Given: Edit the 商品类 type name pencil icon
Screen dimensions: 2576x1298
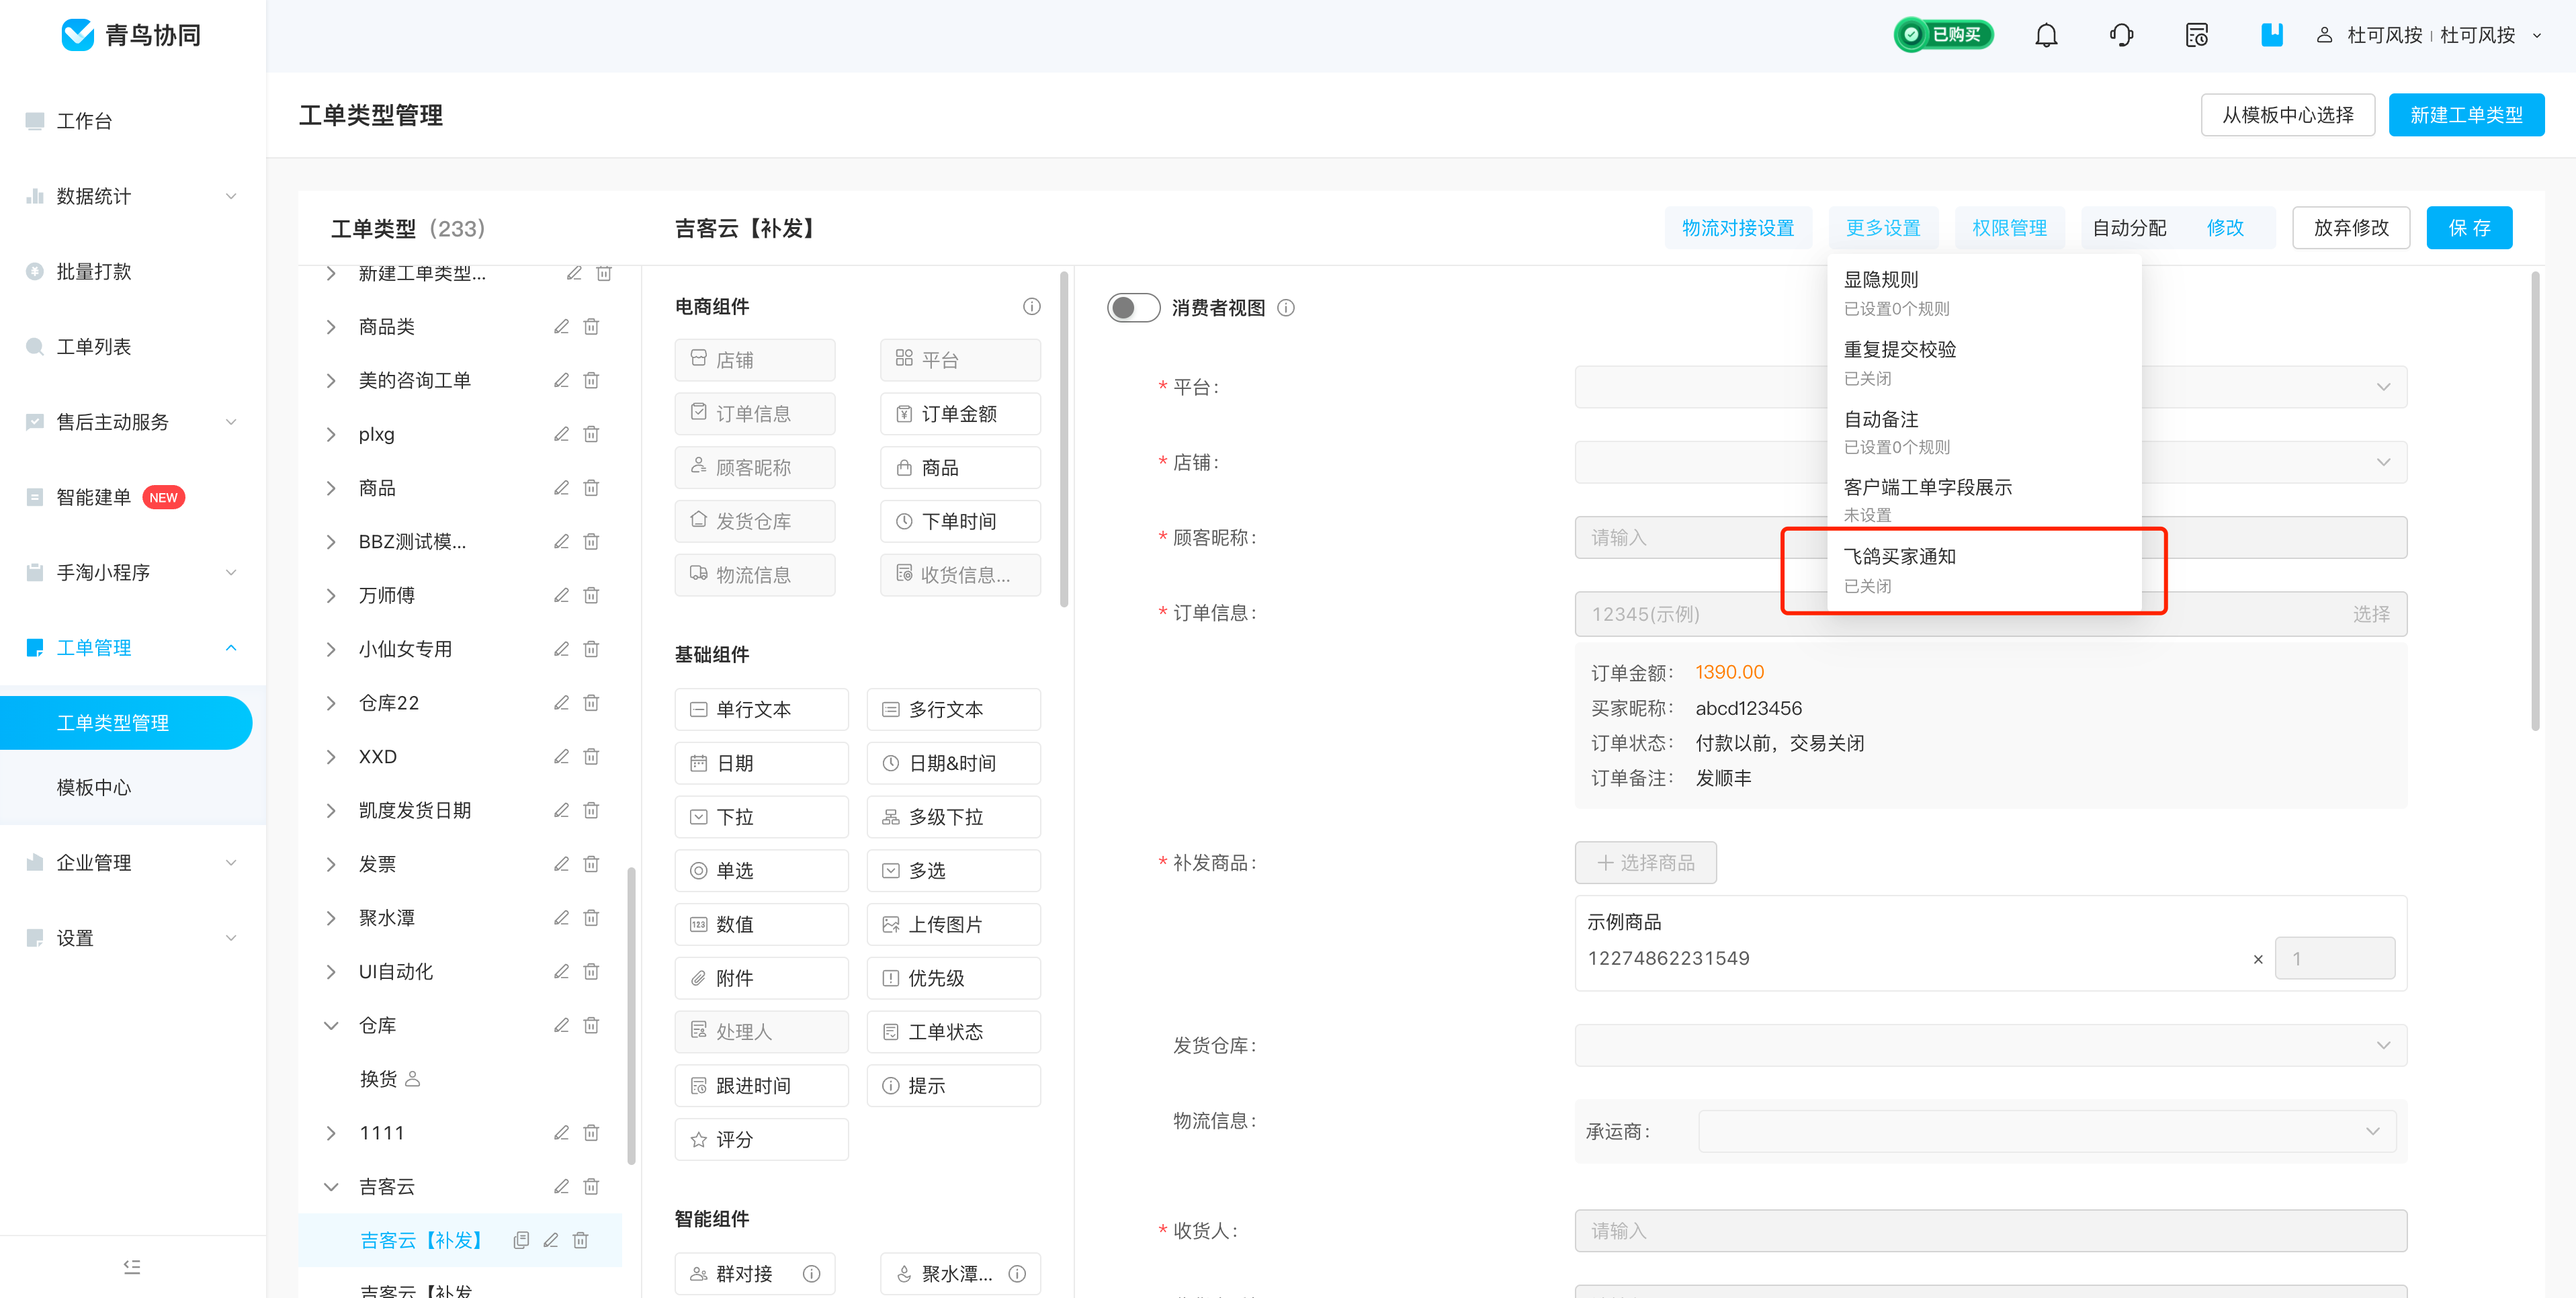Looking at the screenshot, I should (x=561, y=327).
